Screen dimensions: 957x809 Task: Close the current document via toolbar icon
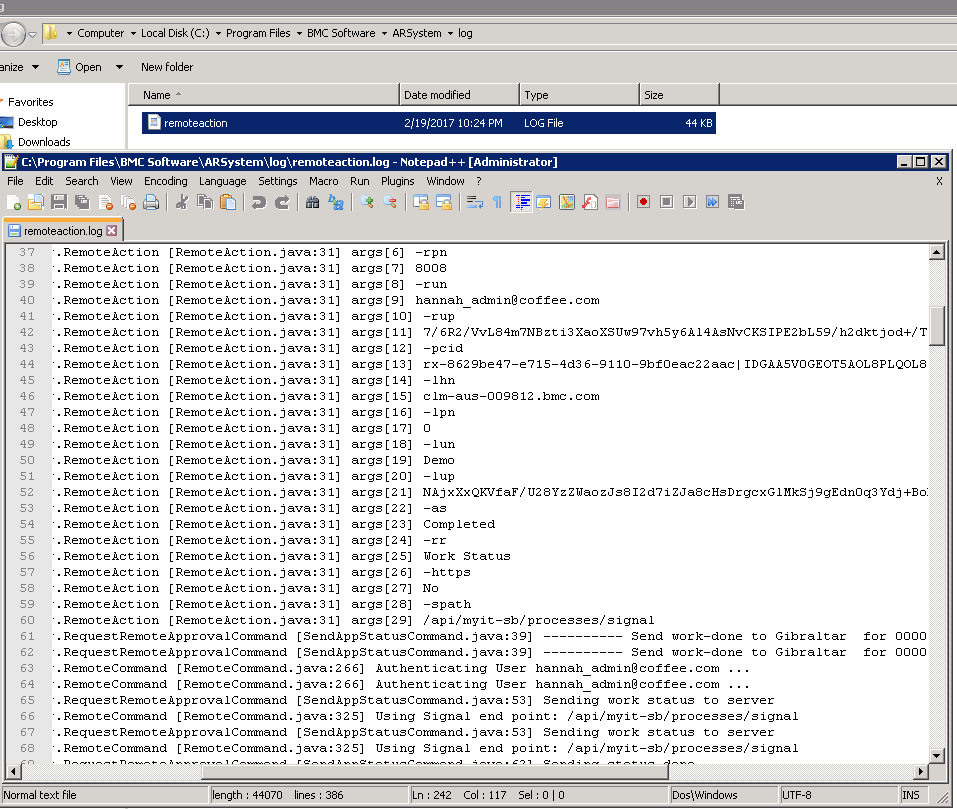(105, 203)
